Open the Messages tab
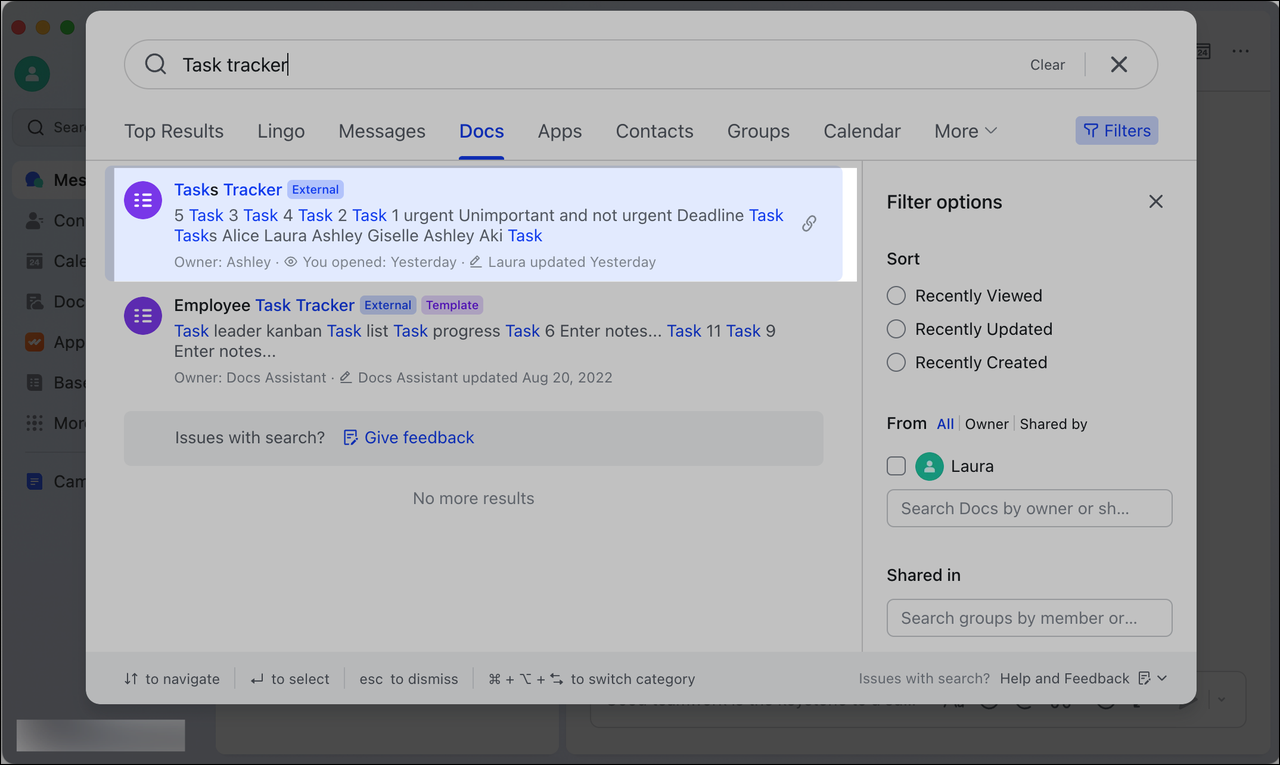1280x765 pixels. click(382, 131)
